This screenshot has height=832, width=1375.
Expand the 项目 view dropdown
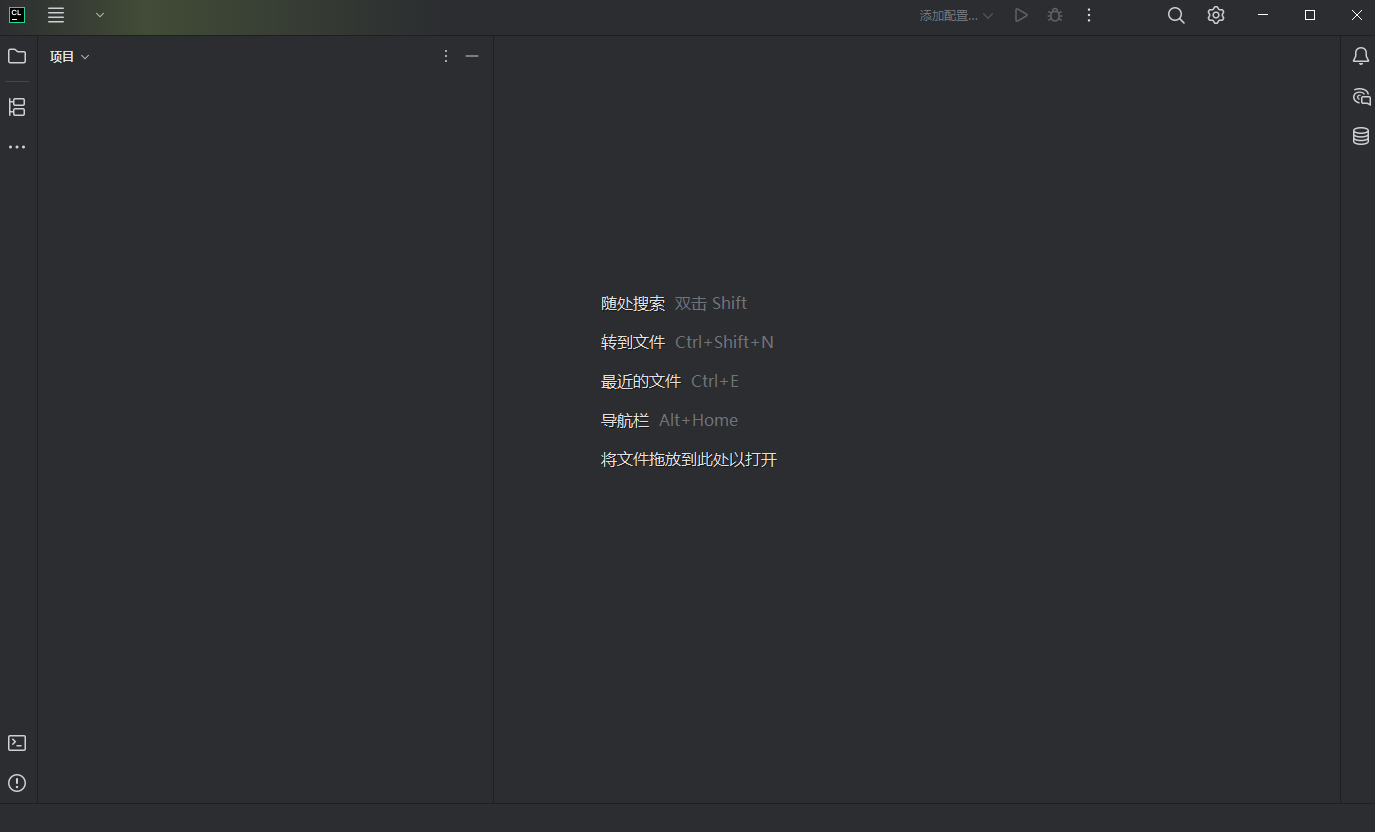[x=70, y=57]
